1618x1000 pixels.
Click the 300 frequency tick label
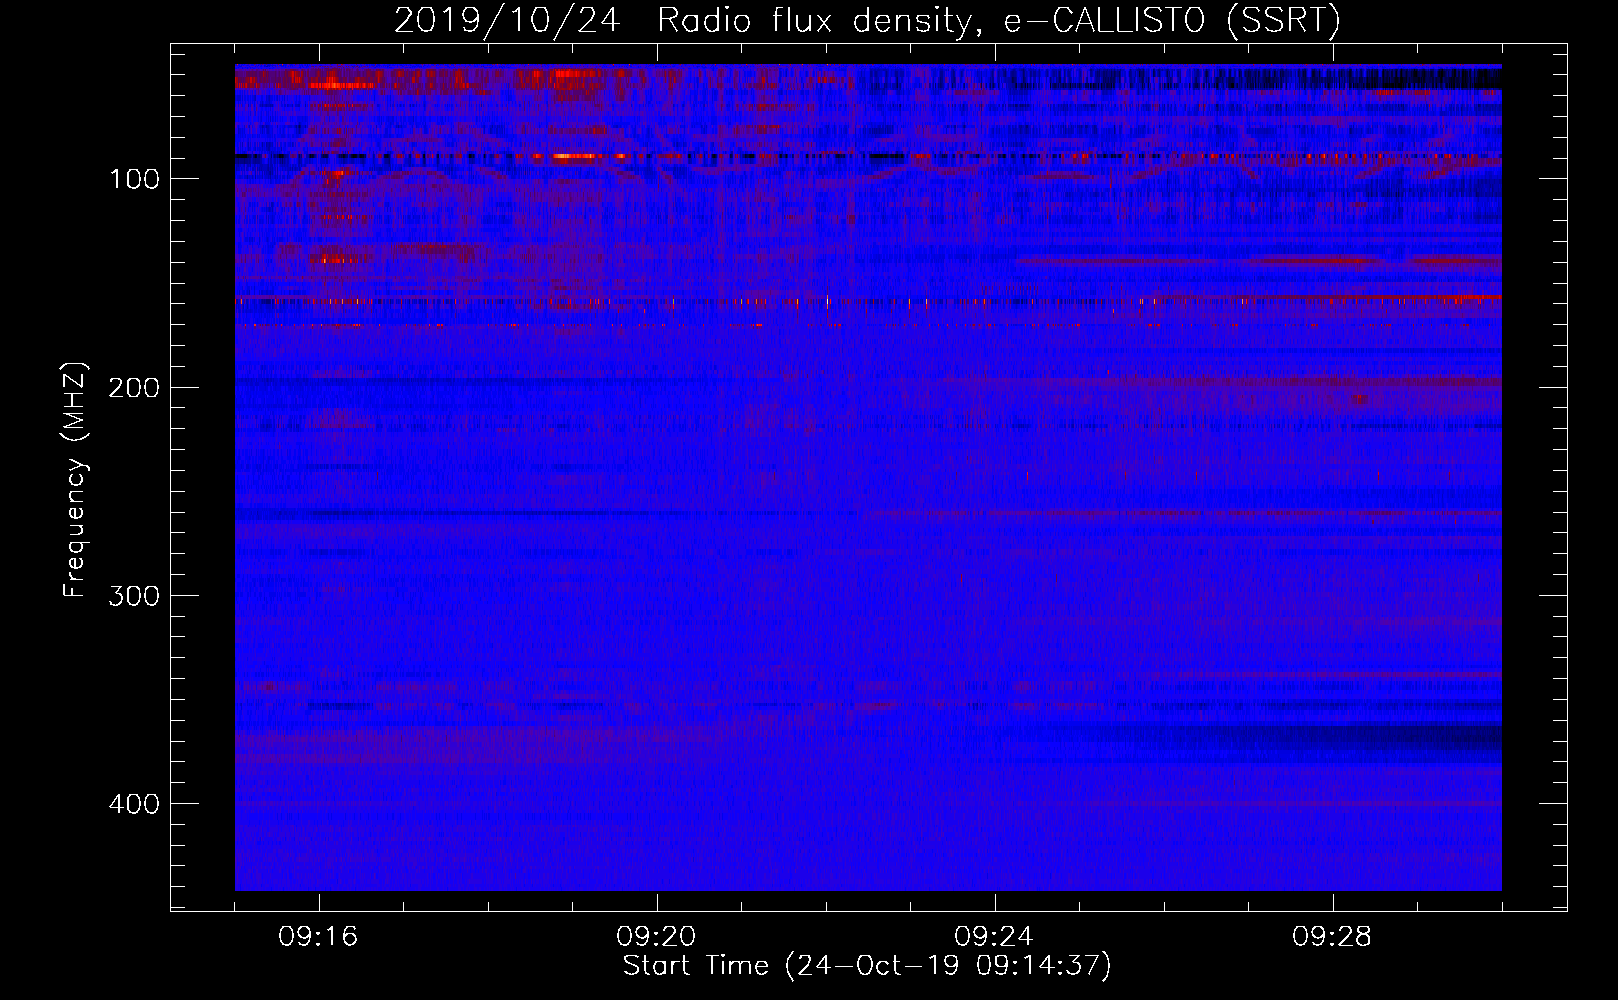click(x=134, y=596)
